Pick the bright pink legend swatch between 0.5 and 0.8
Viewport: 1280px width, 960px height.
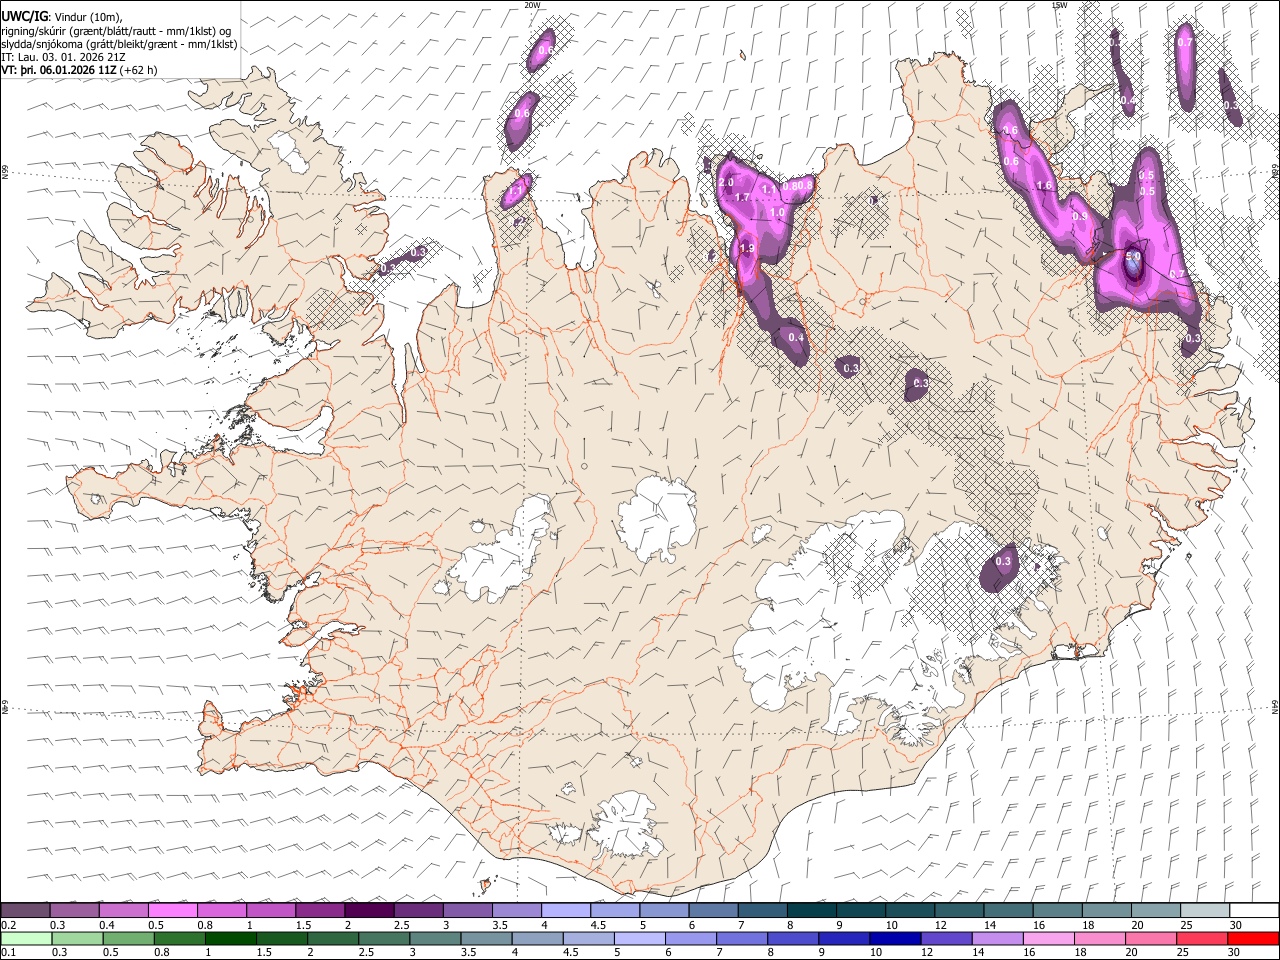point(173,911)
